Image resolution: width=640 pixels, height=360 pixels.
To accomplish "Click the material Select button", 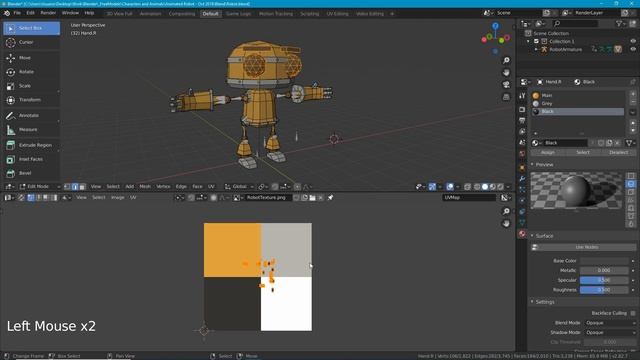I will click(x=583, y=152).
